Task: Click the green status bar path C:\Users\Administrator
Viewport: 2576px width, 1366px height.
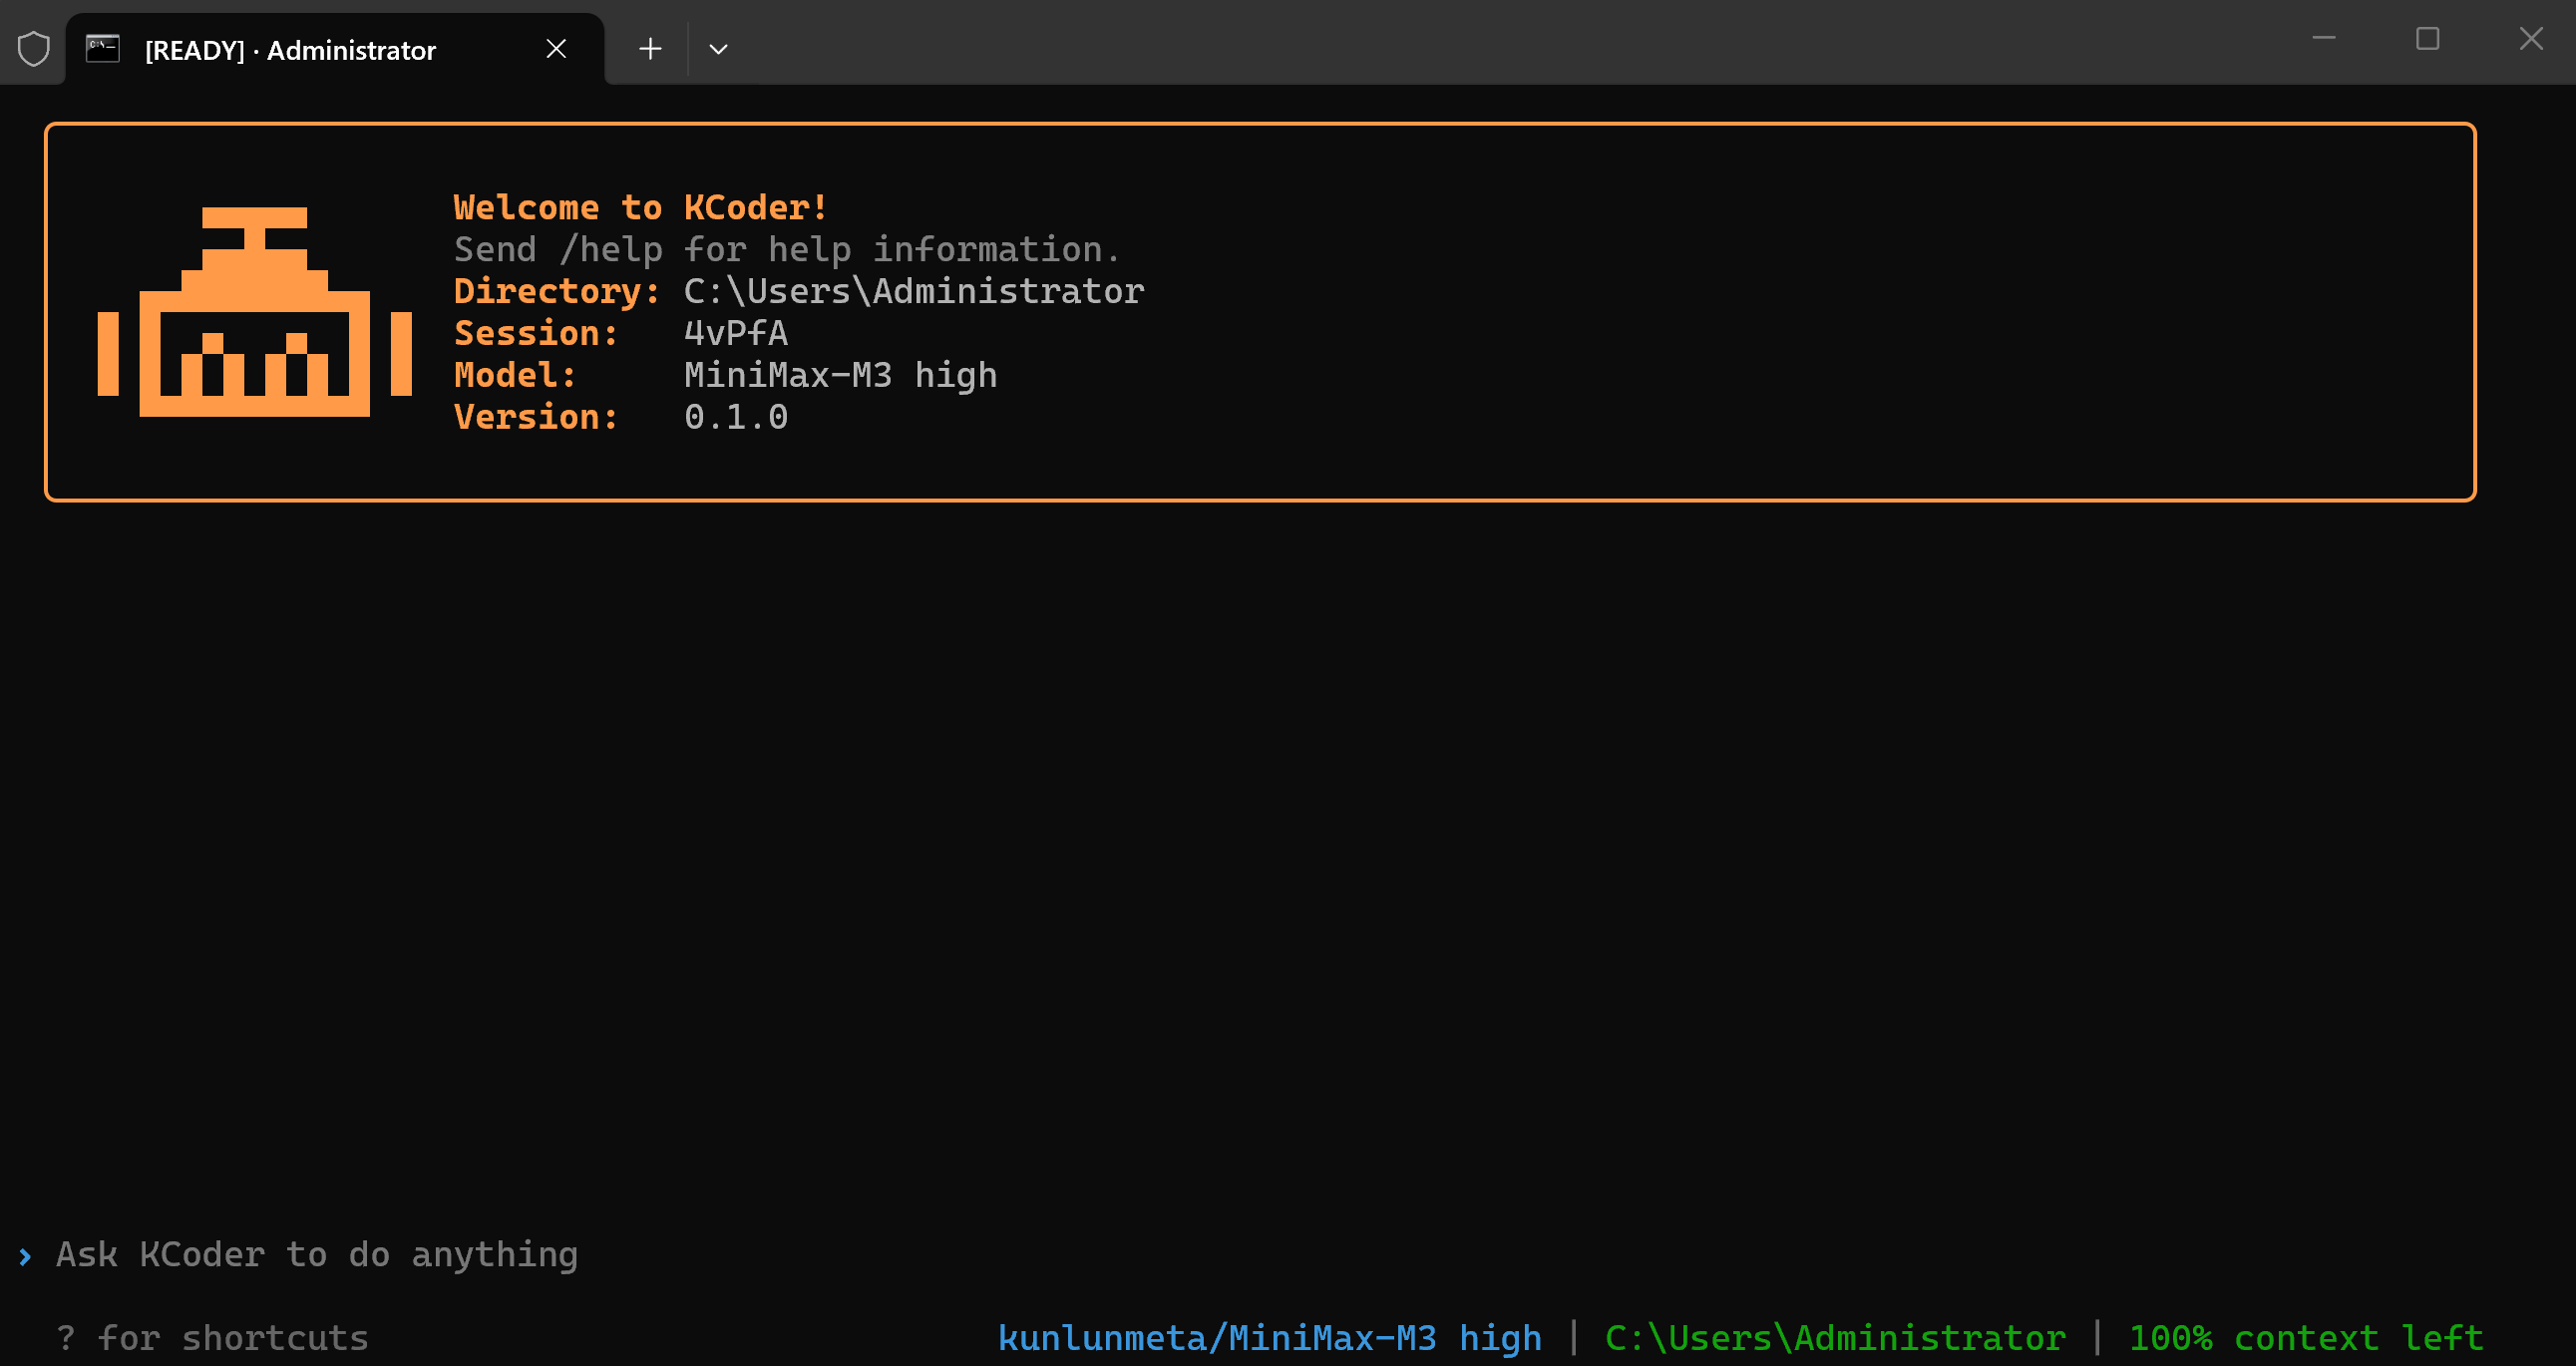Action: click(1836, 1339)
